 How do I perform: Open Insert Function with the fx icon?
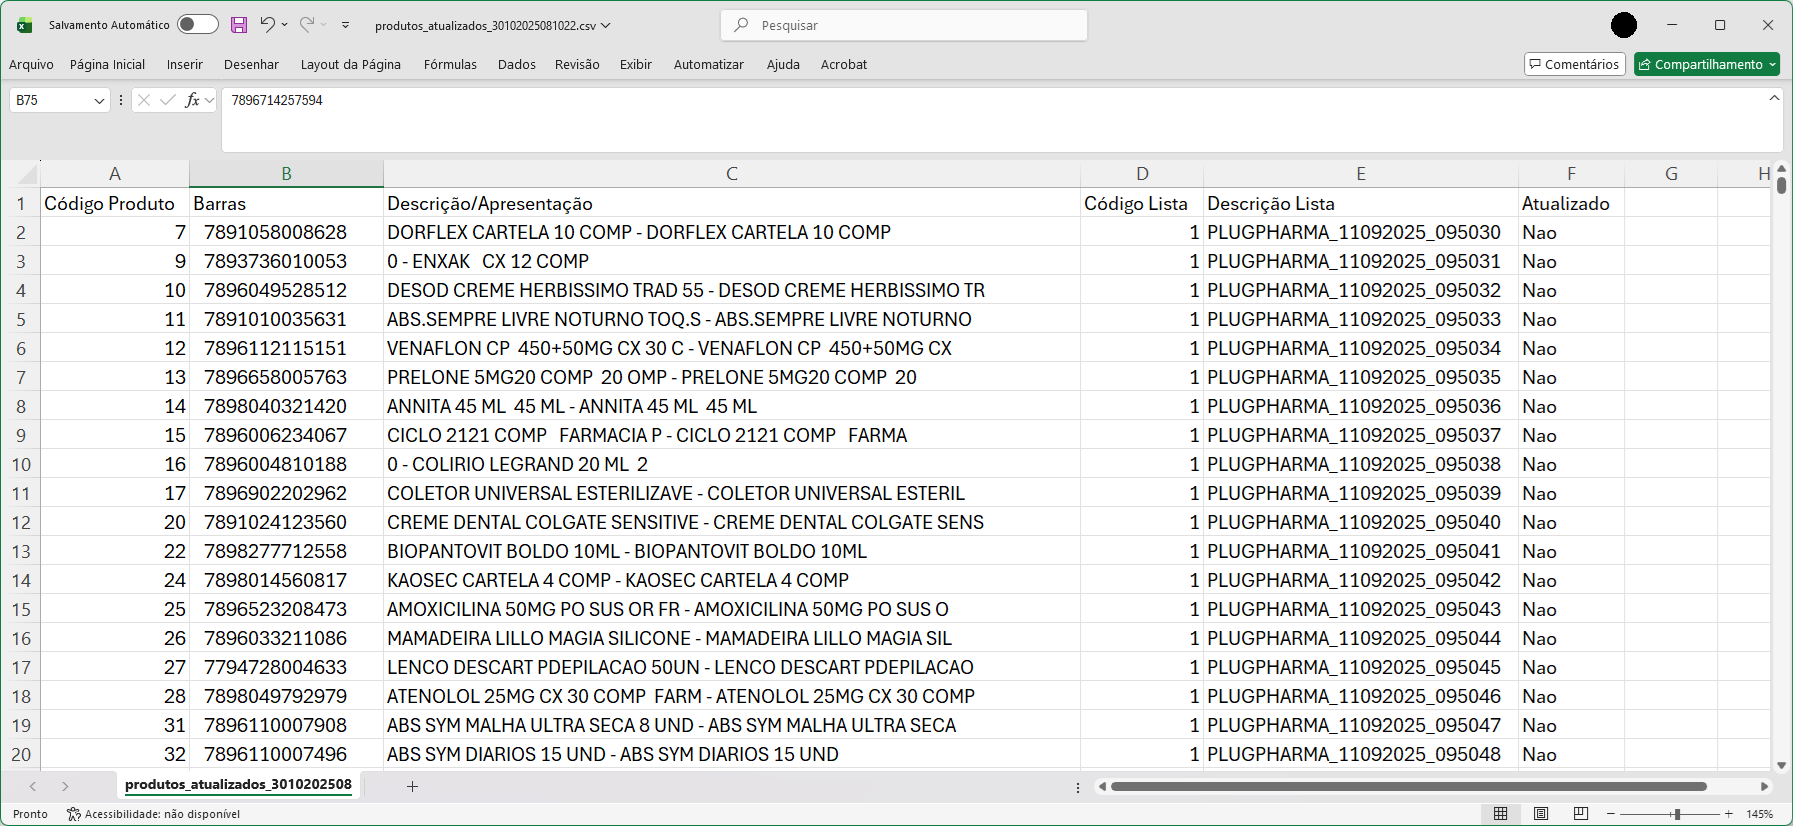click(x=192, y=100)
